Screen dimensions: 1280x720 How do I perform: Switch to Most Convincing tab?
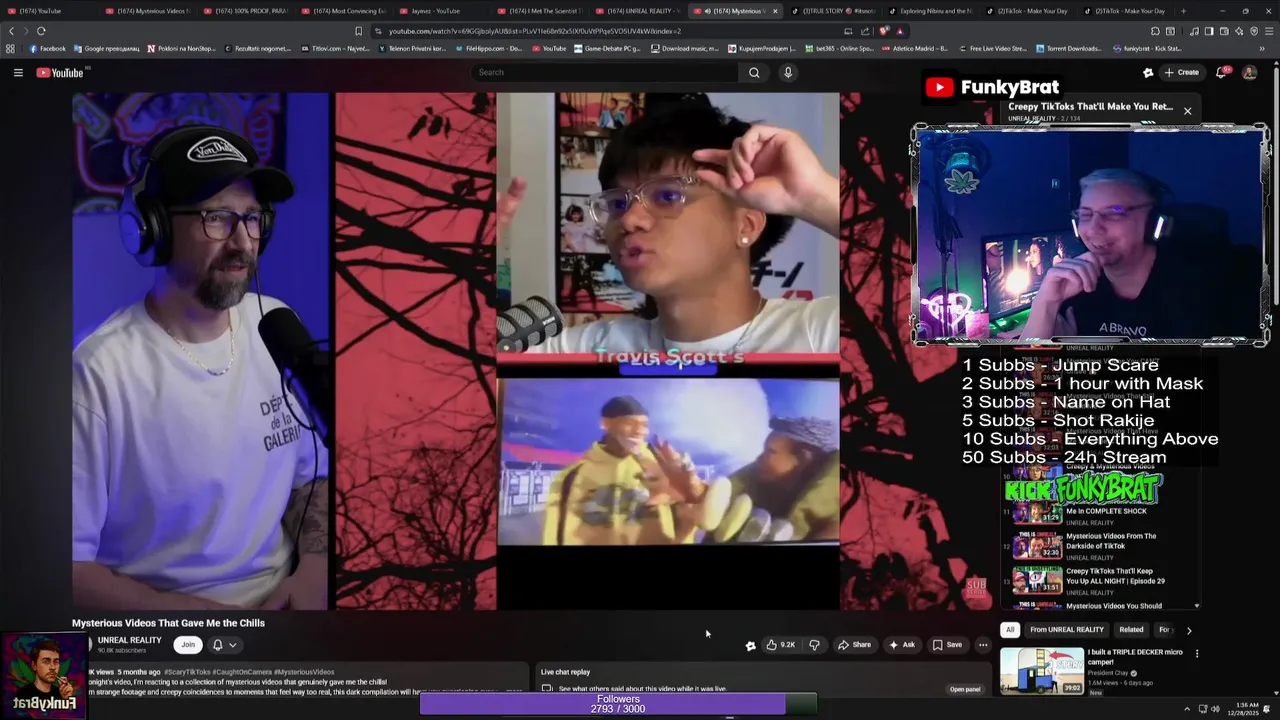tap(341, 11)
